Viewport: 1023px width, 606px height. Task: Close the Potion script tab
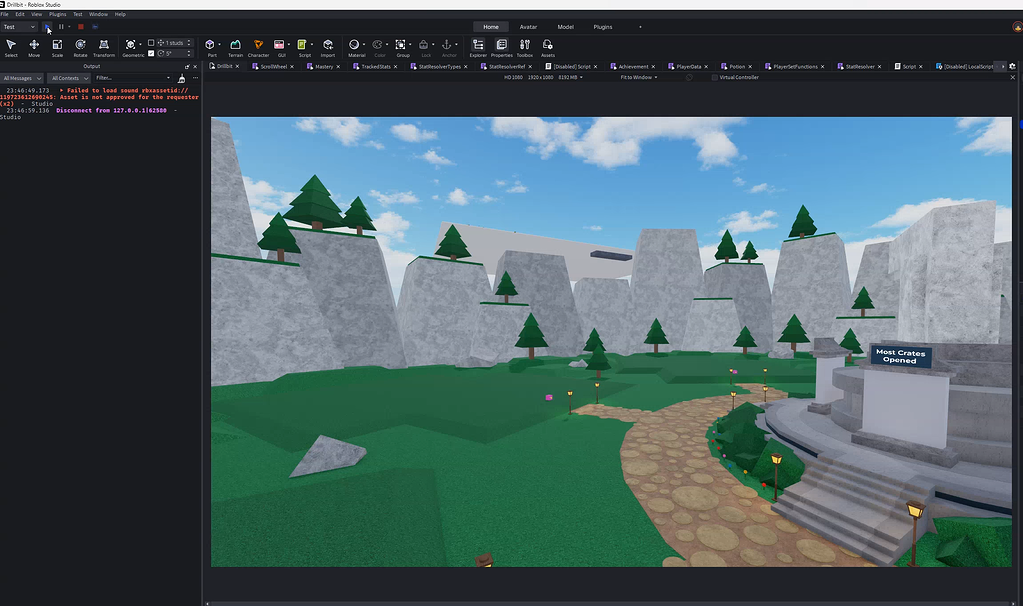[x=750, y=67]
